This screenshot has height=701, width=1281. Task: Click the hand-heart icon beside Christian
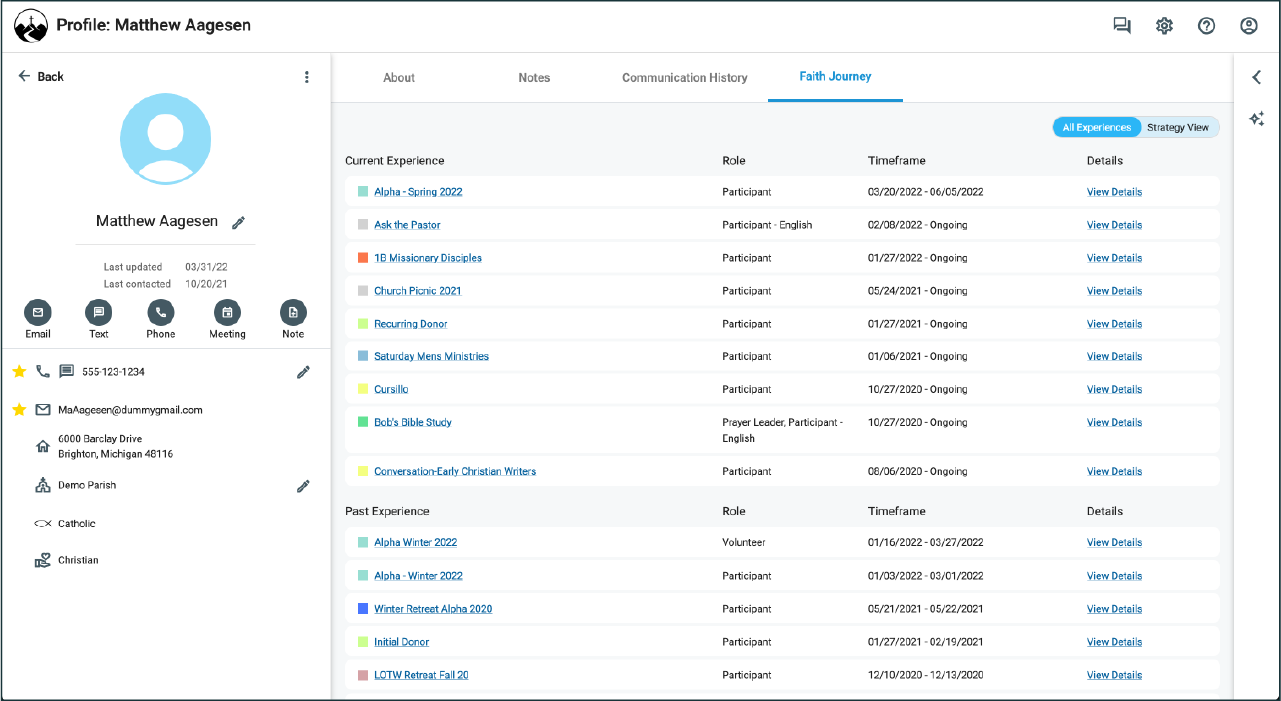[x=43, y=560]
